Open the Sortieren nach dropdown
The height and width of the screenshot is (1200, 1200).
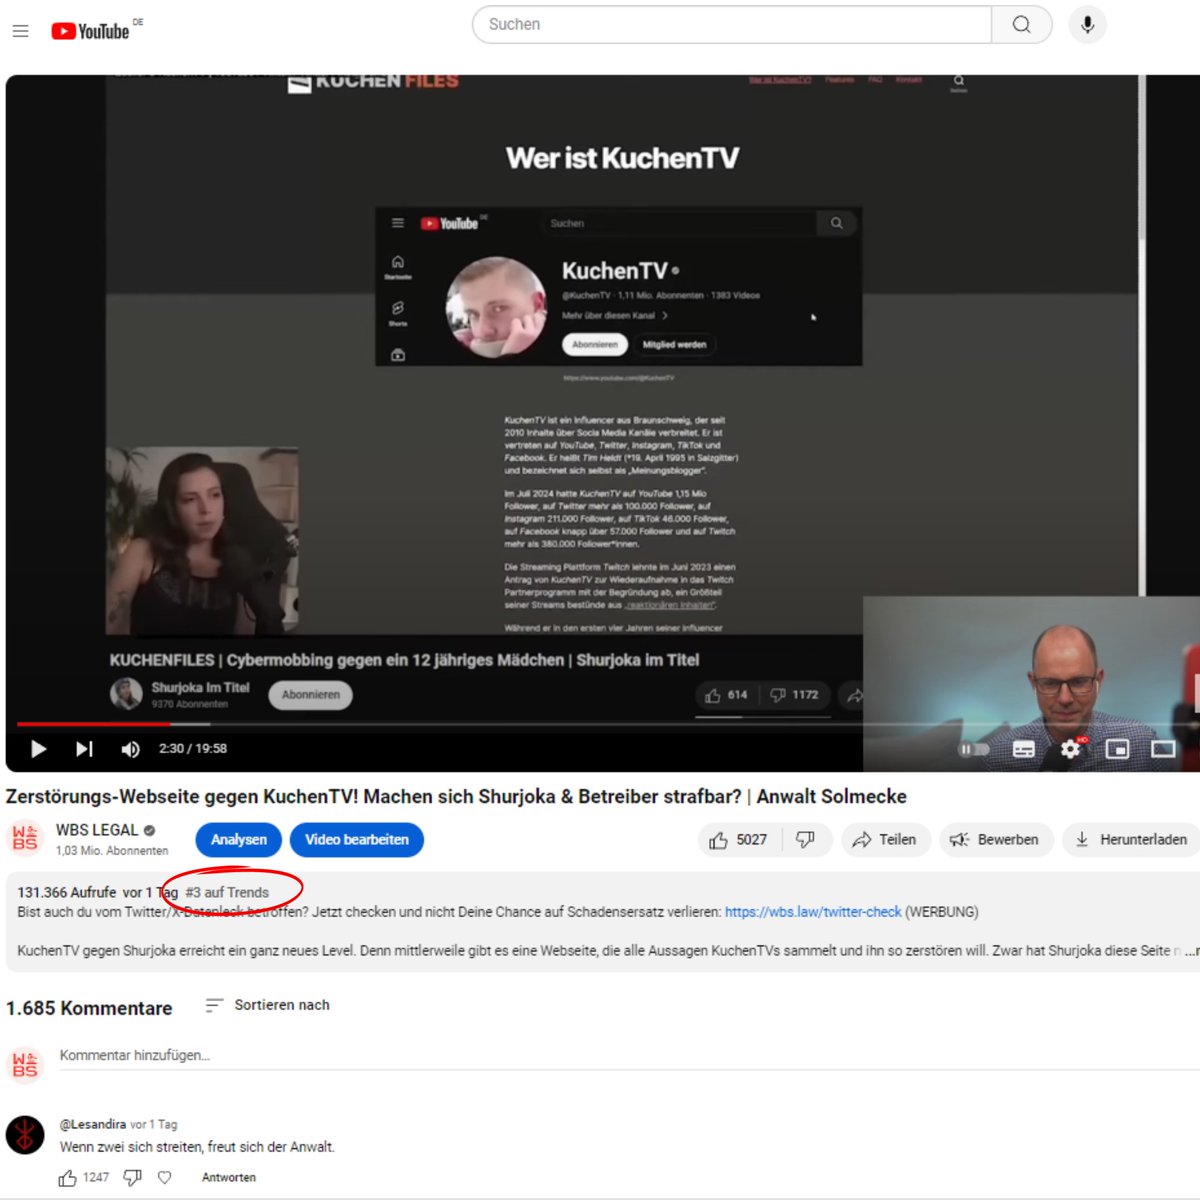(x=267, y=1005)
